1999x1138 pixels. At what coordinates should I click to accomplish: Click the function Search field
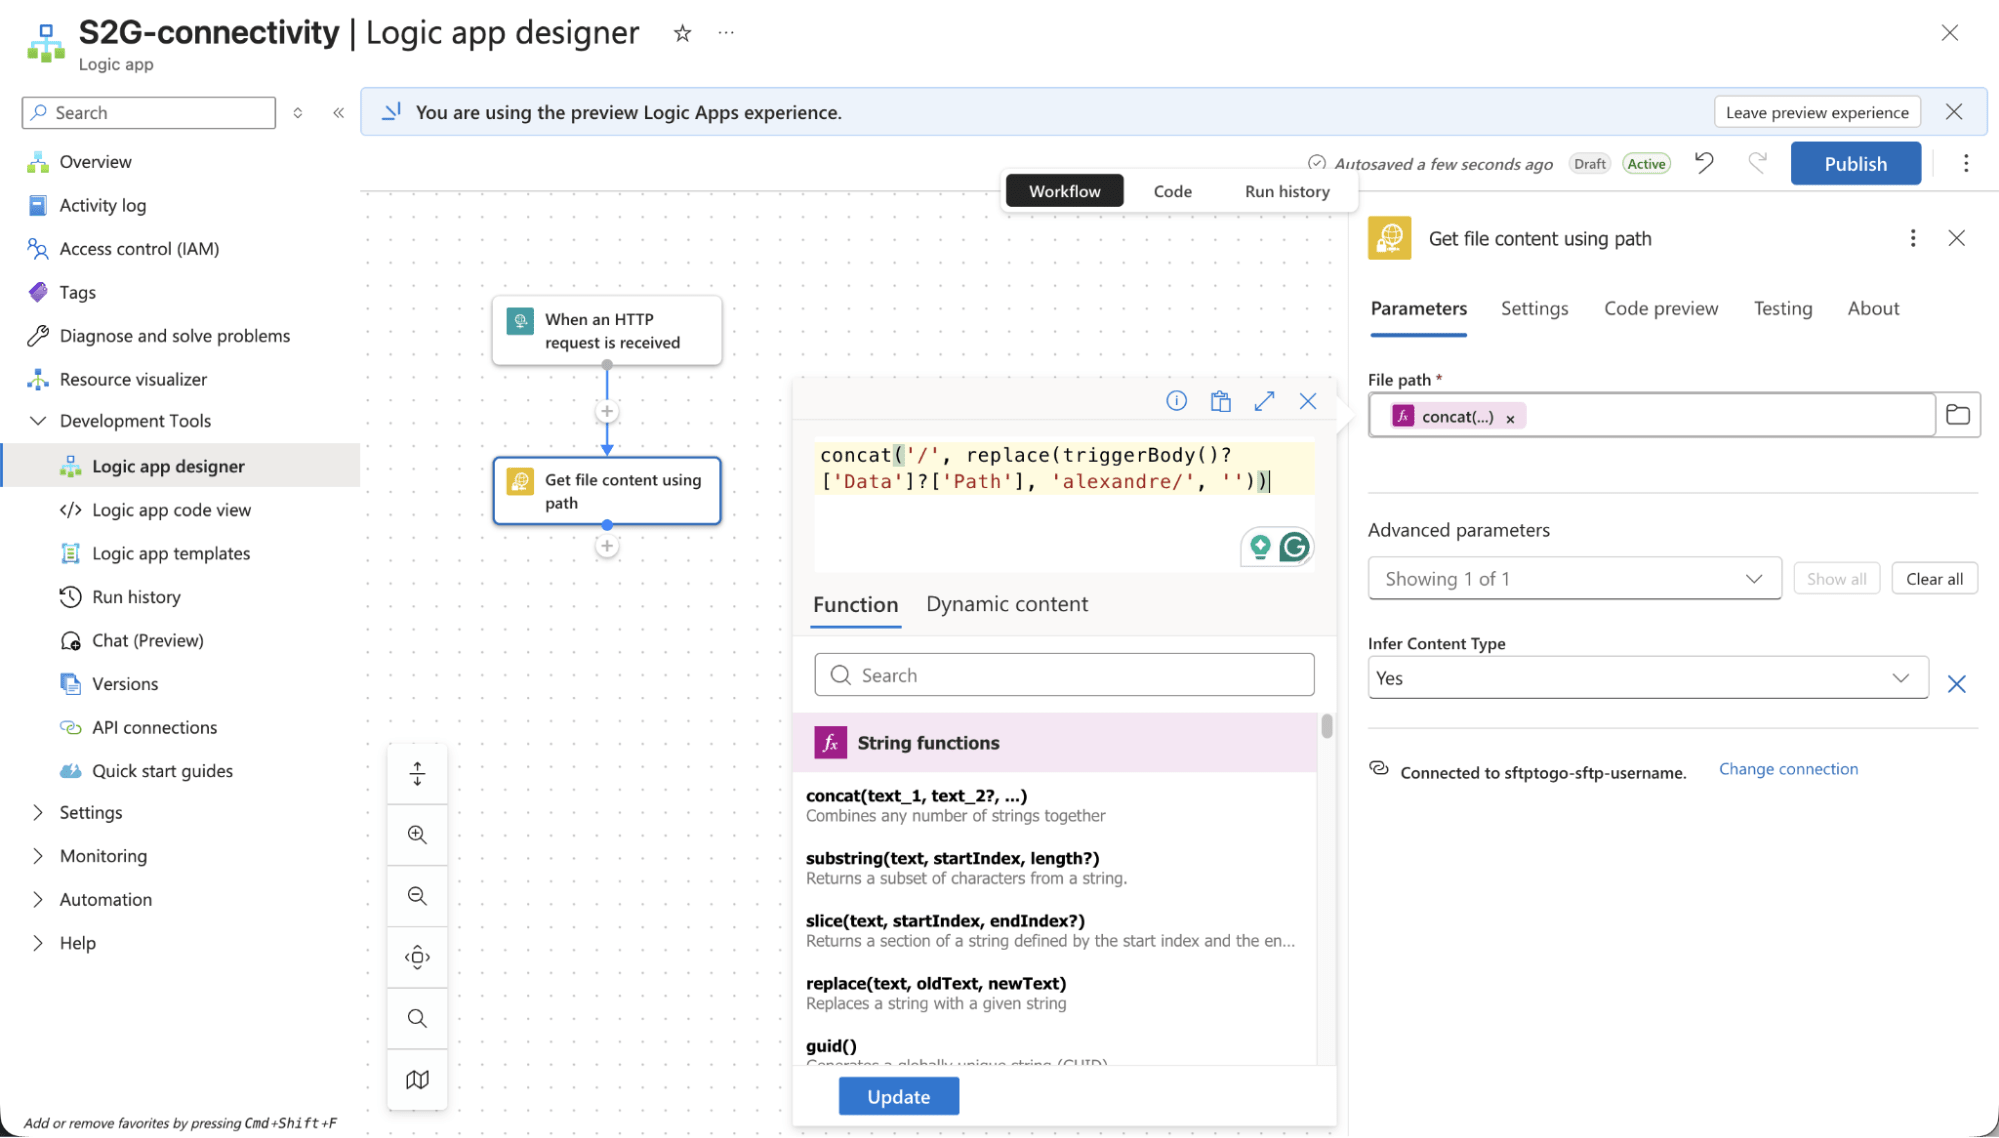coord(1064,675)
